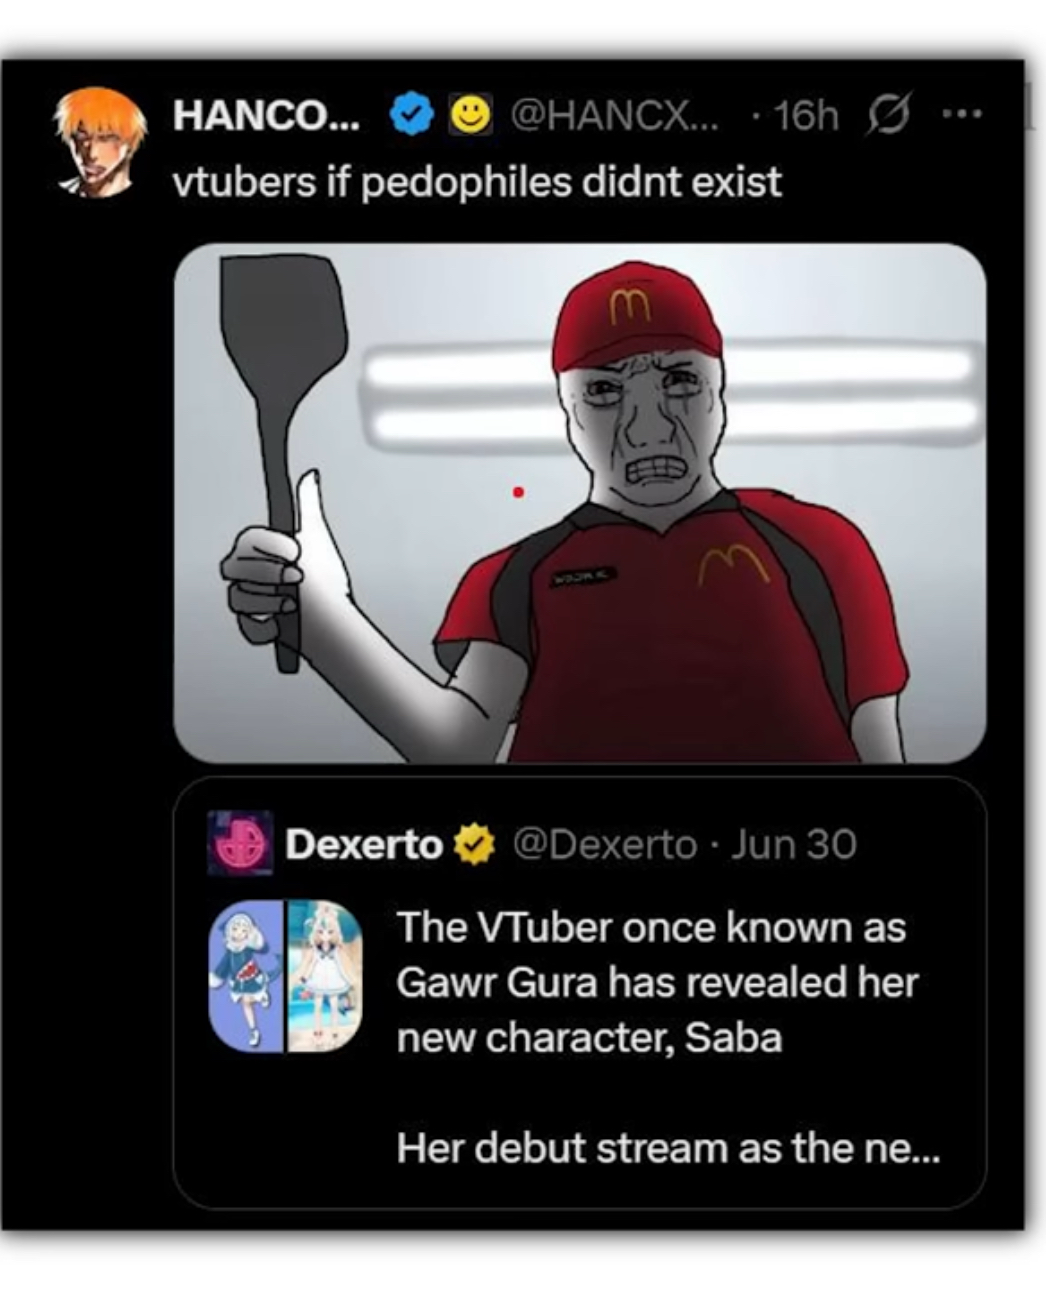Open the Saba character thumbnail half
The width and height of the screenshot is (1046, 1290).
point(325,976)
